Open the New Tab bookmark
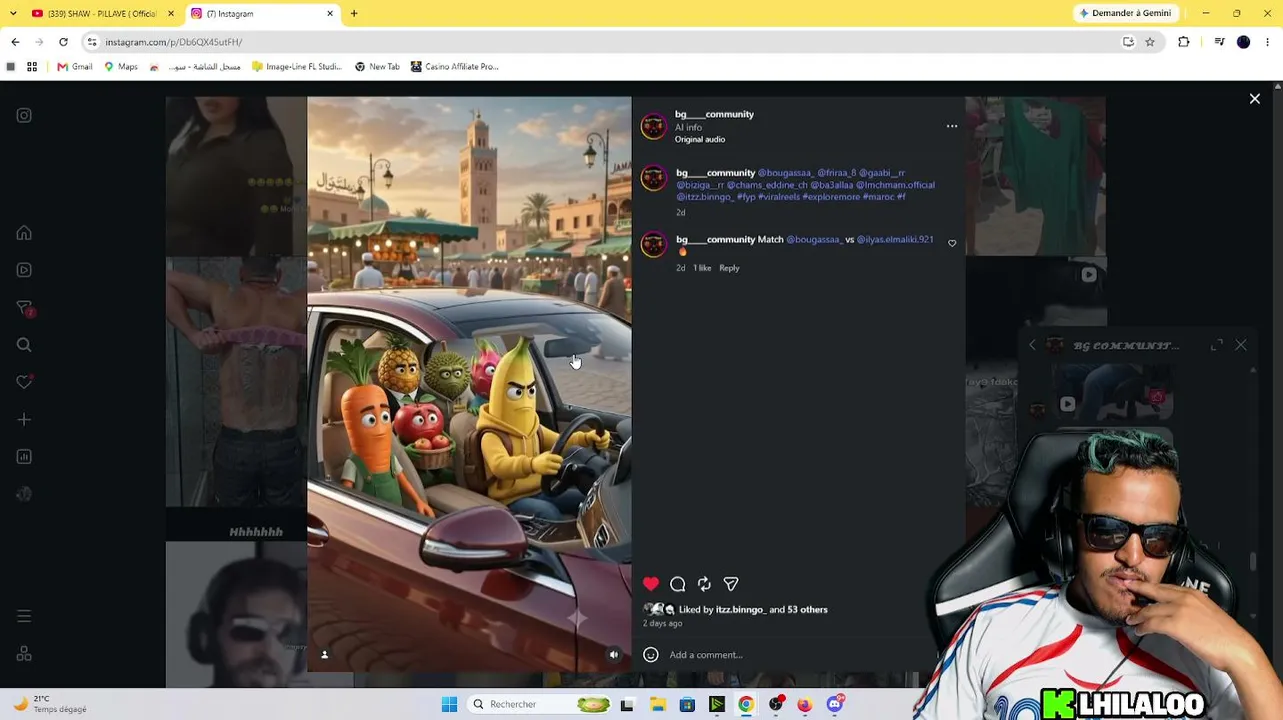 [377, 67]
